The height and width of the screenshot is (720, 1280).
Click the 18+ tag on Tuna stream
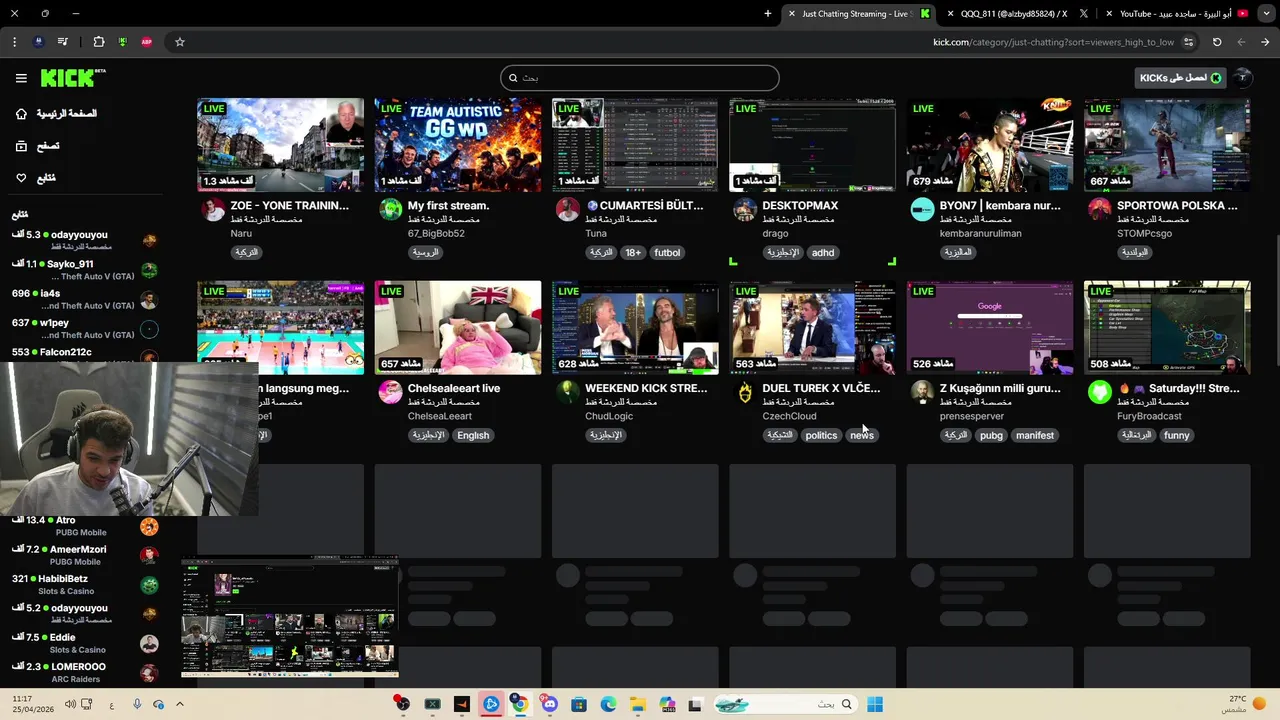coord(633,253)
